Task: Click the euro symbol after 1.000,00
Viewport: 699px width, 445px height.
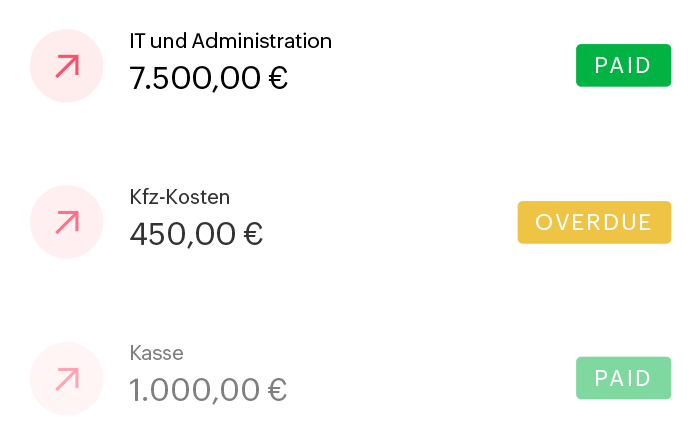Action: click(278, 389)
